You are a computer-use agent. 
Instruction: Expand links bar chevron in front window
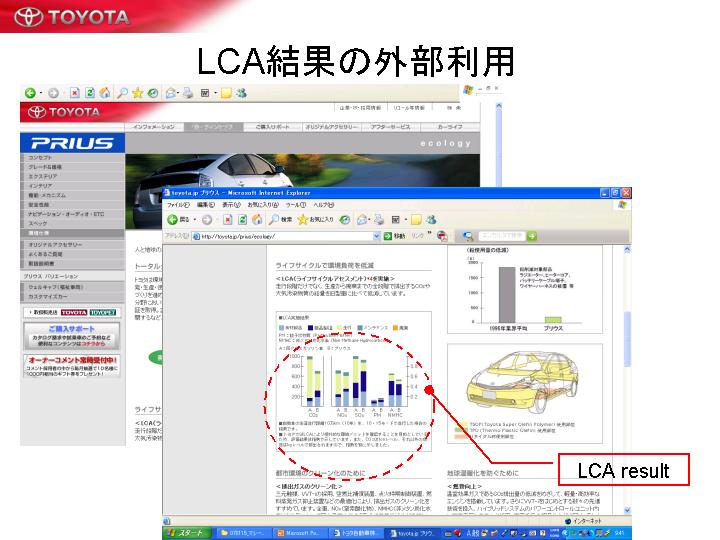point(429,234)
